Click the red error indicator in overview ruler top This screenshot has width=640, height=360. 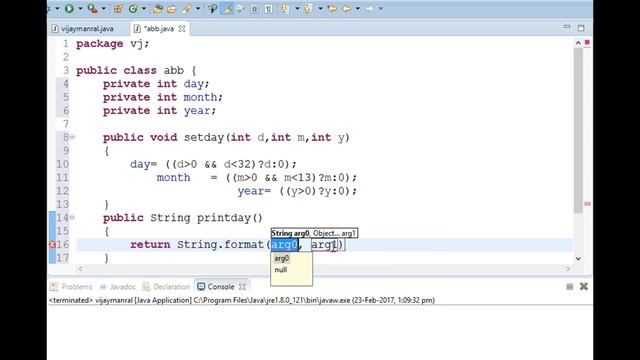point(587,42)
